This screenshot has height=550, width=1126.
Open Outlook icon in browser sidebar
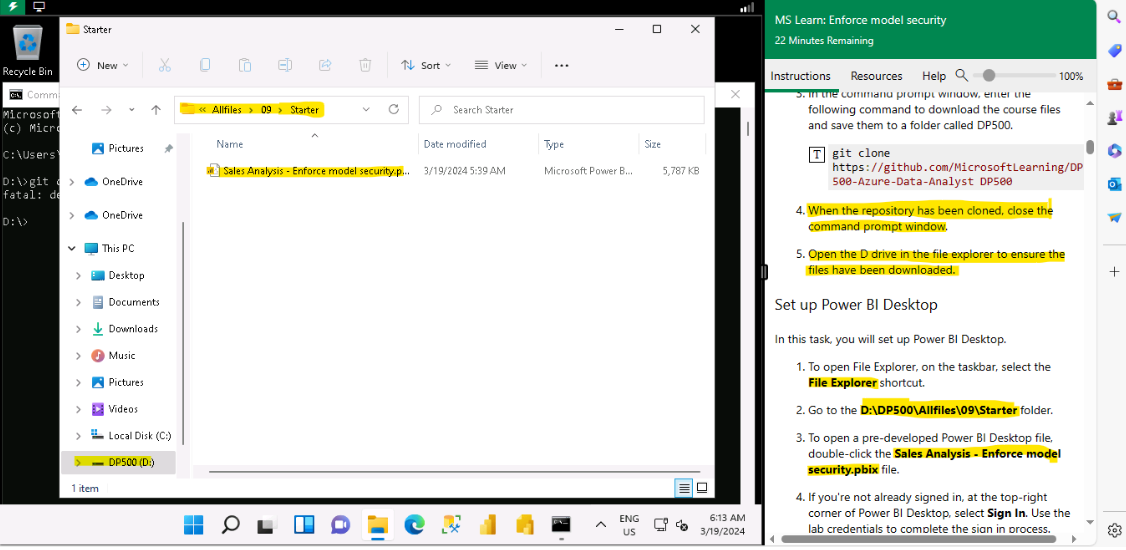coord(1115,184)
